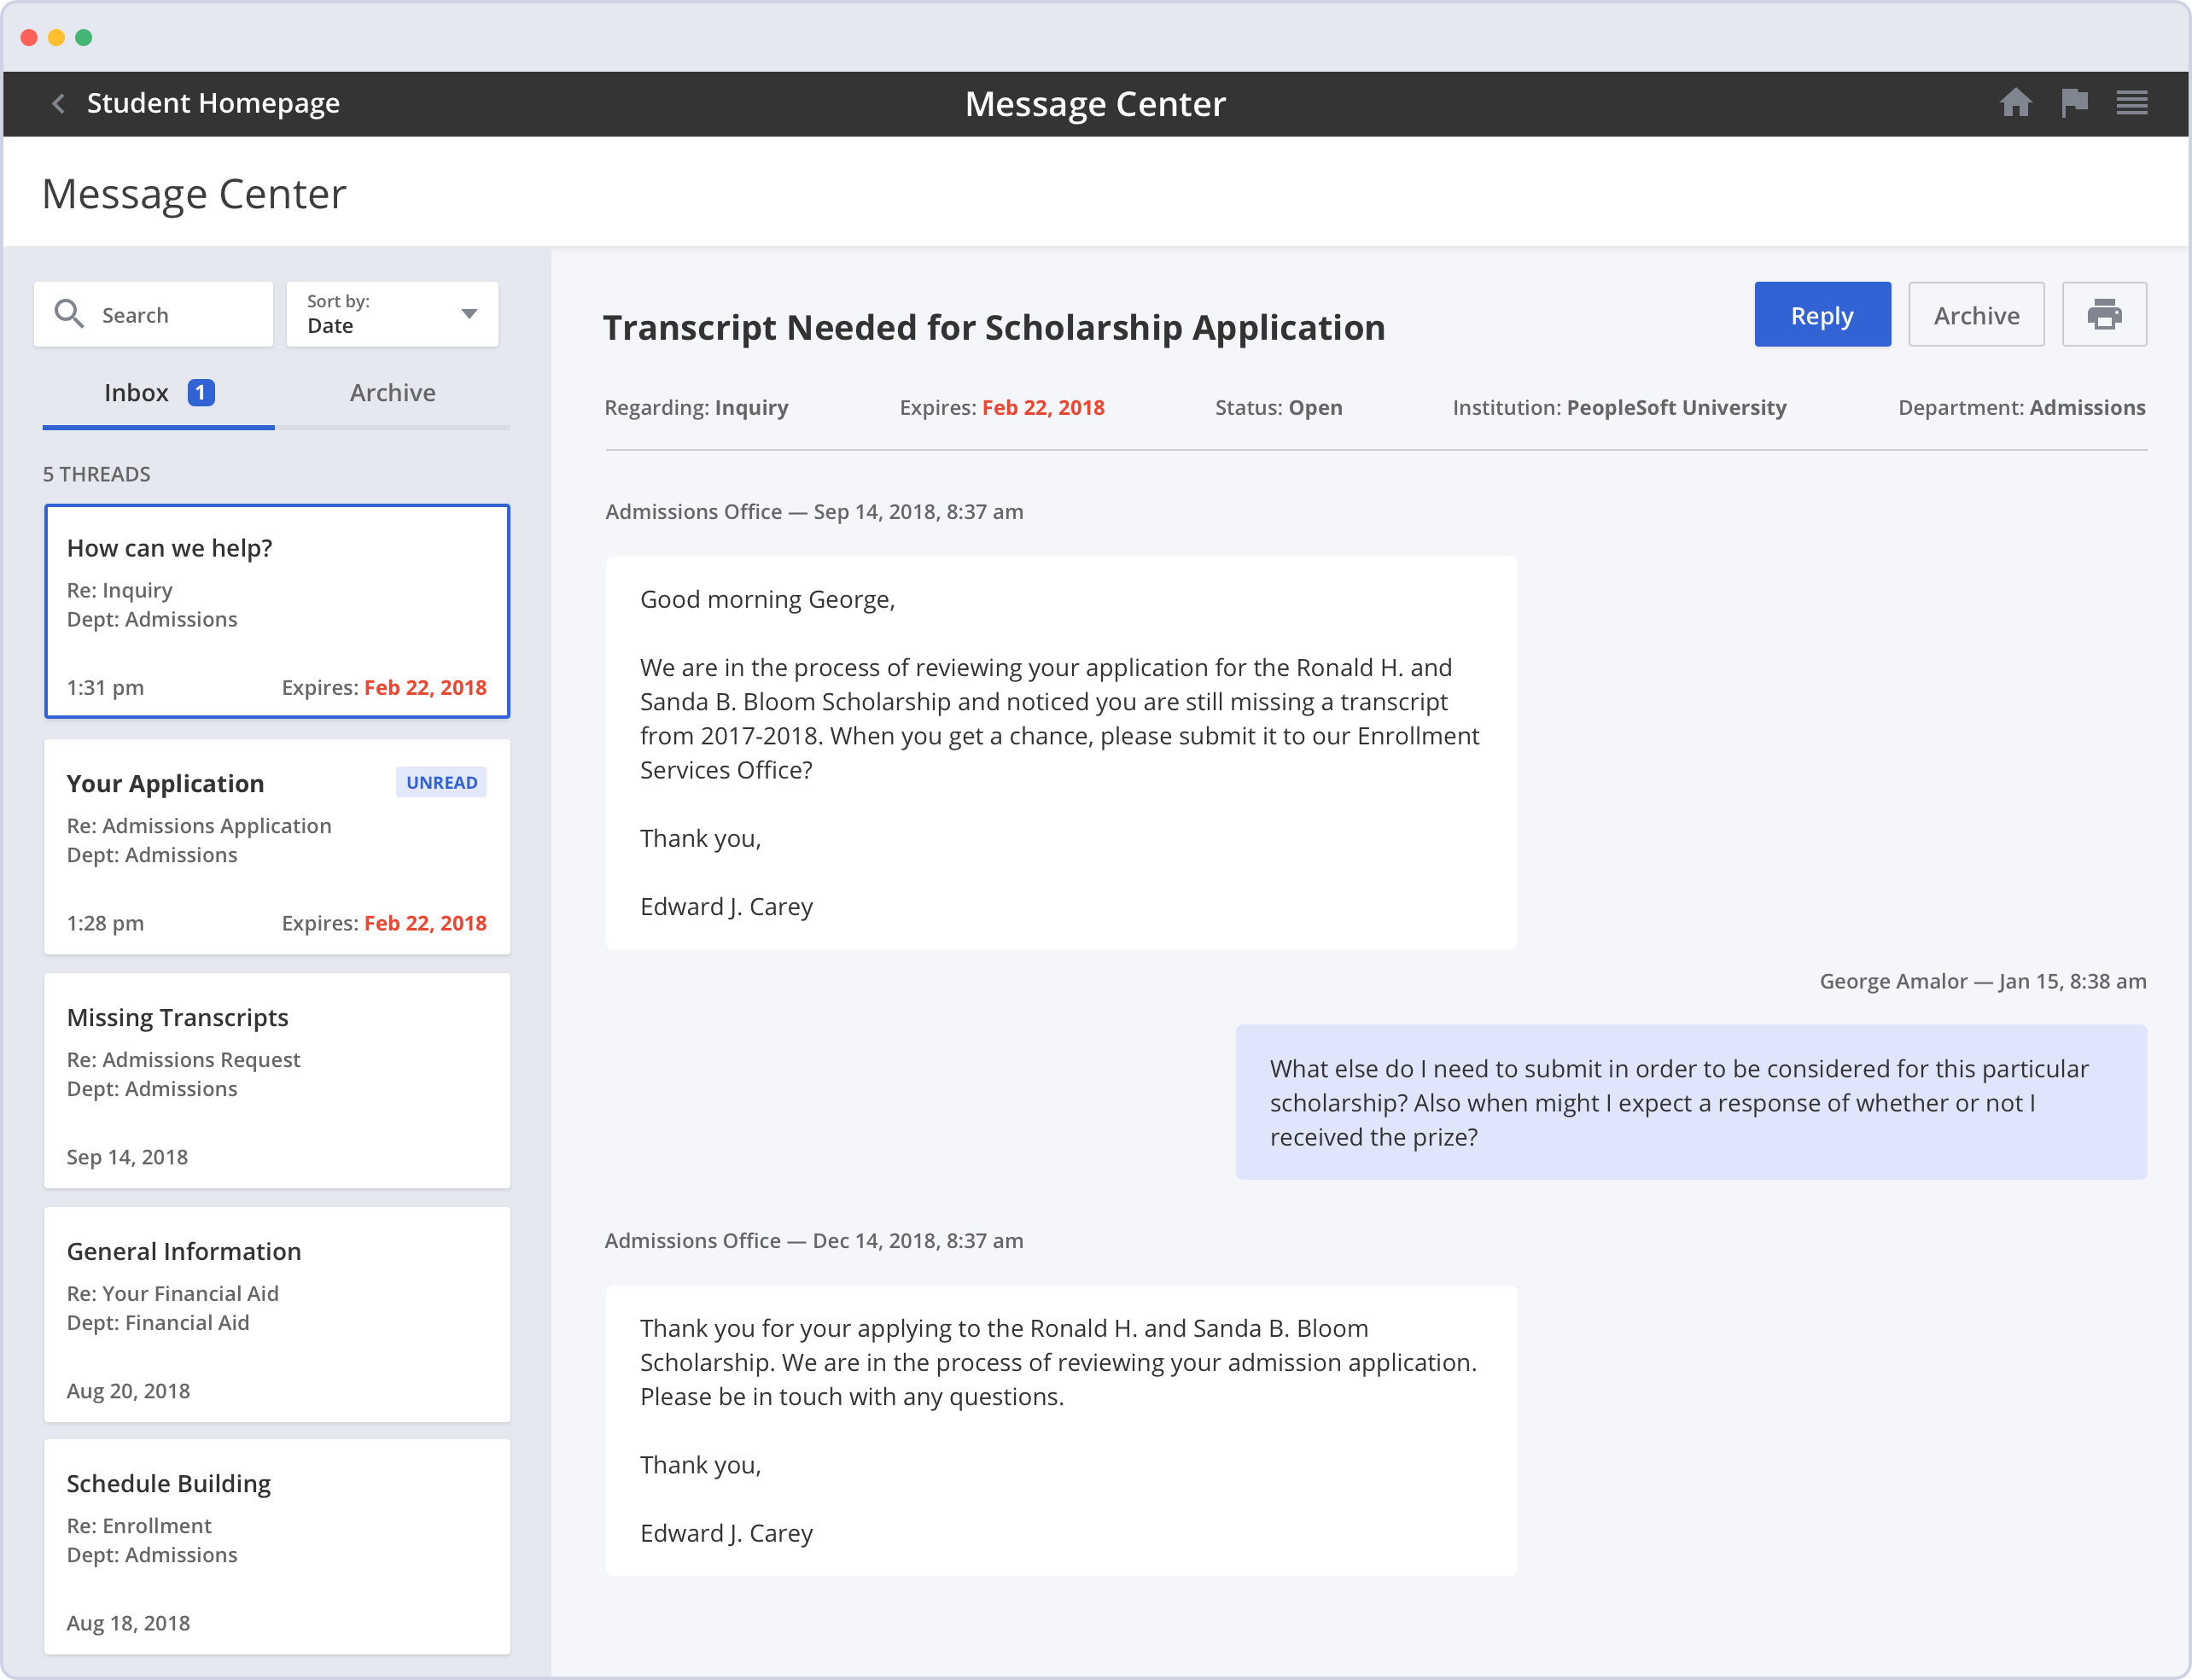Click the Sort by dropdown arrow

pos(469,314)
